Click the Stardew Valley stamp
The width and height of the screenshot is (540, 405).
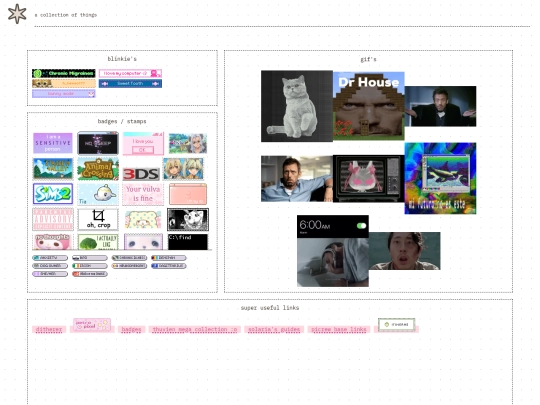tap(53, 169)
